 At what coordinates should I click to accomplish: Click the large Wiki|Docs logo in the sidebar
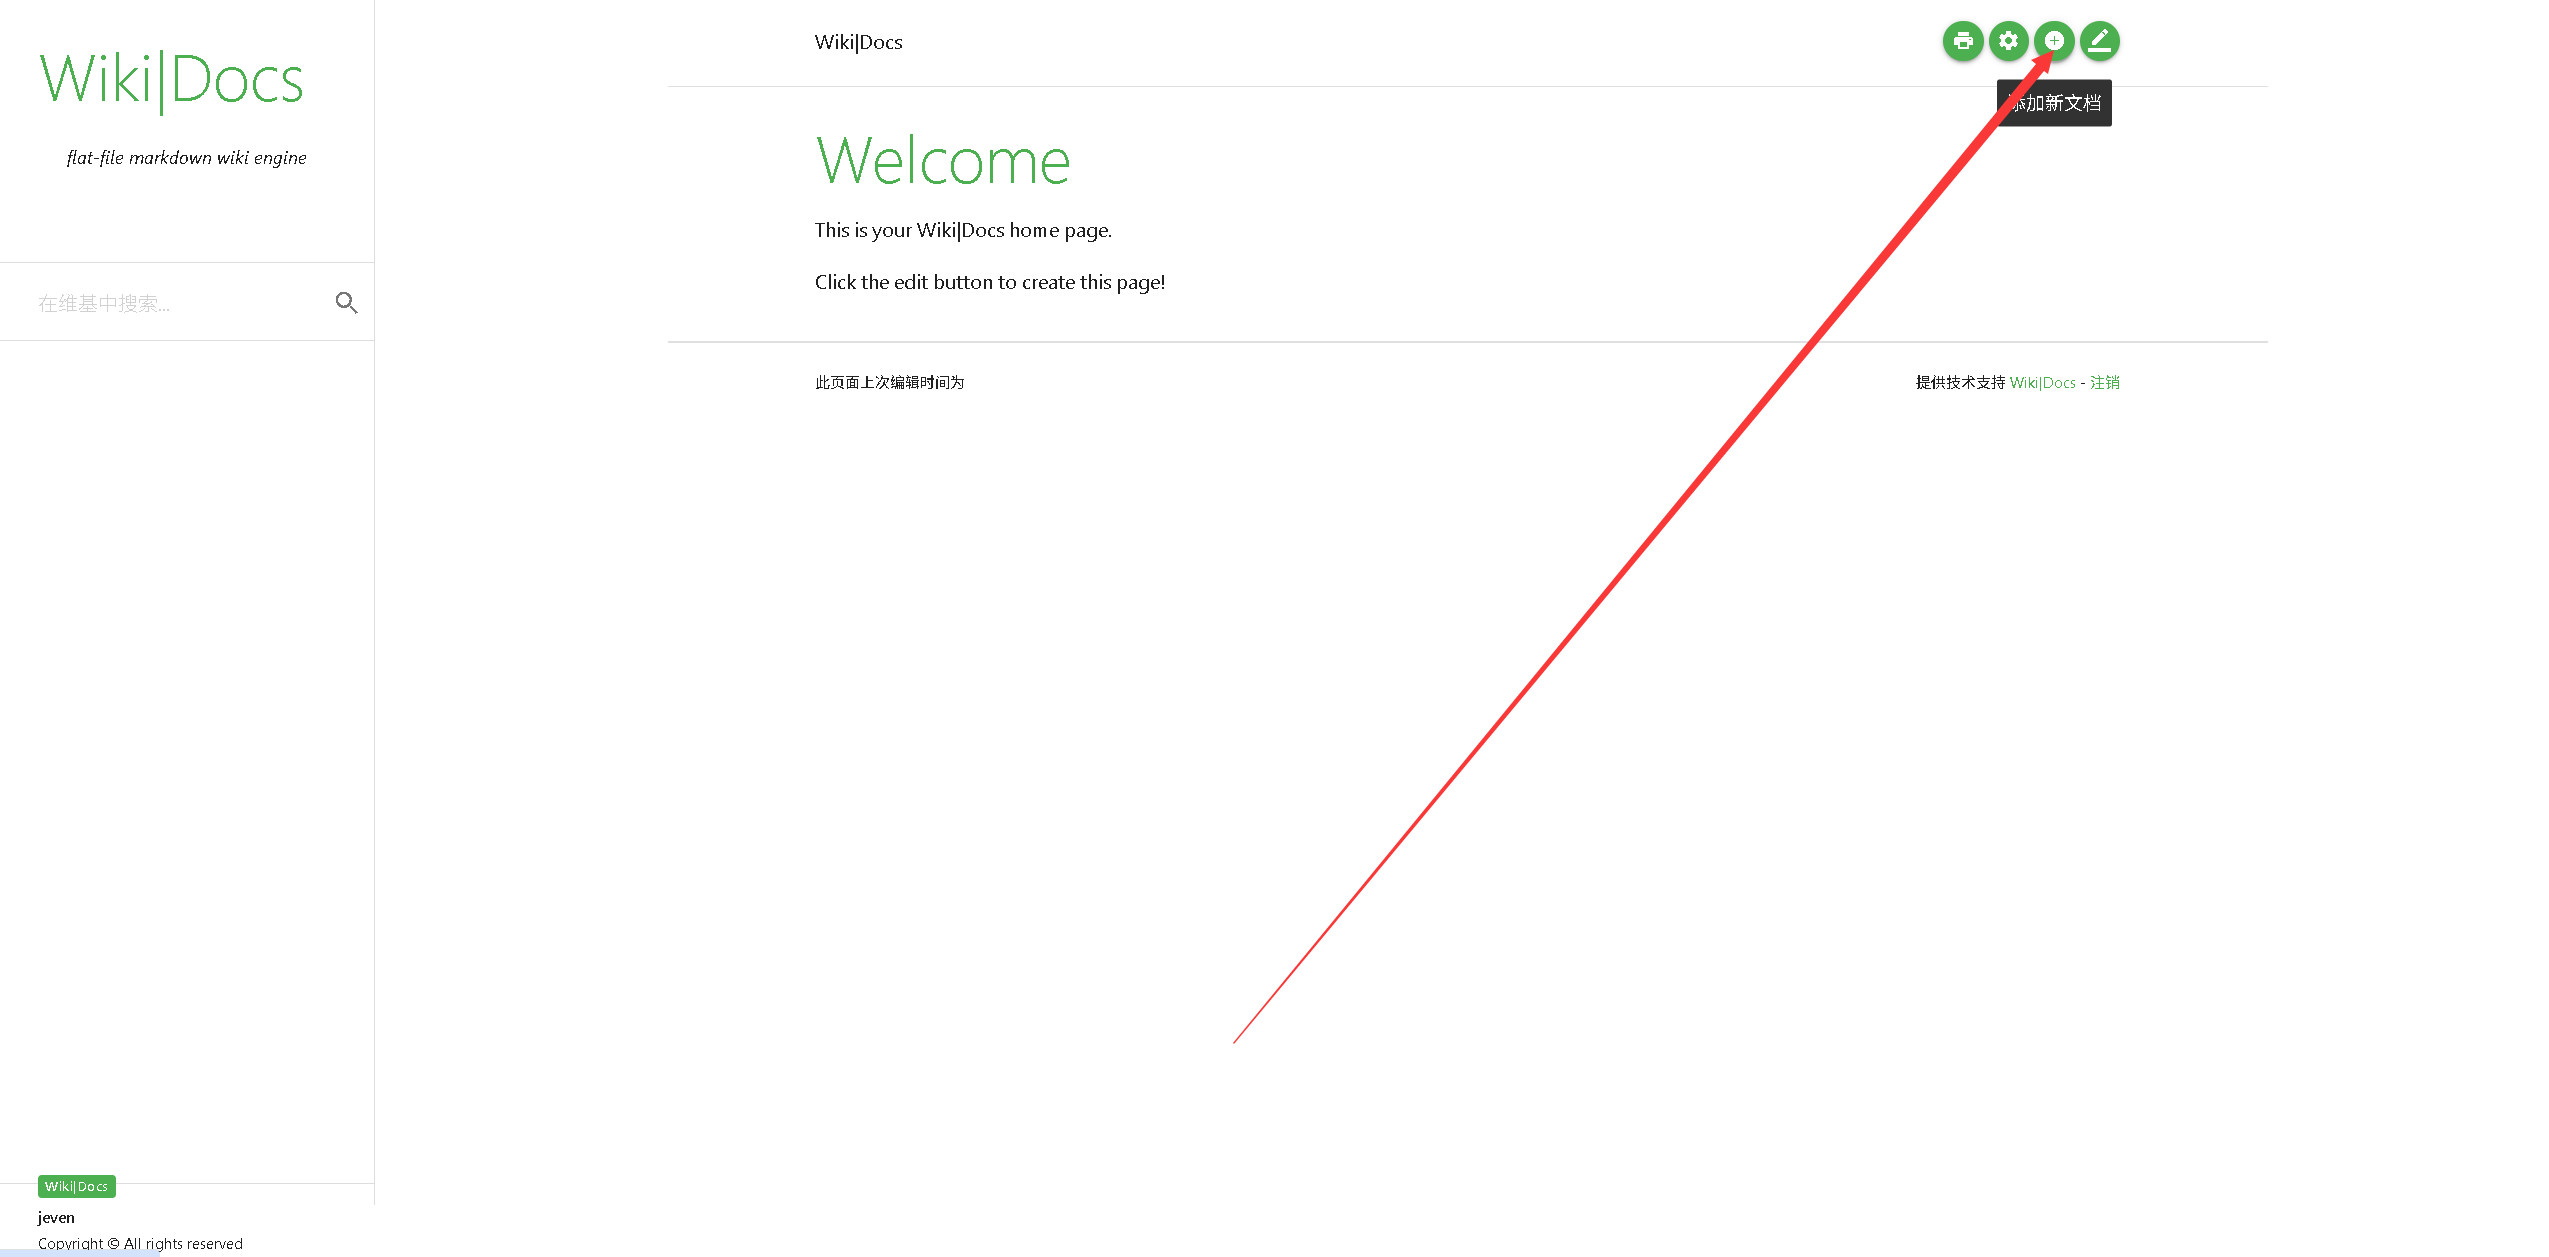coord(171,81)
